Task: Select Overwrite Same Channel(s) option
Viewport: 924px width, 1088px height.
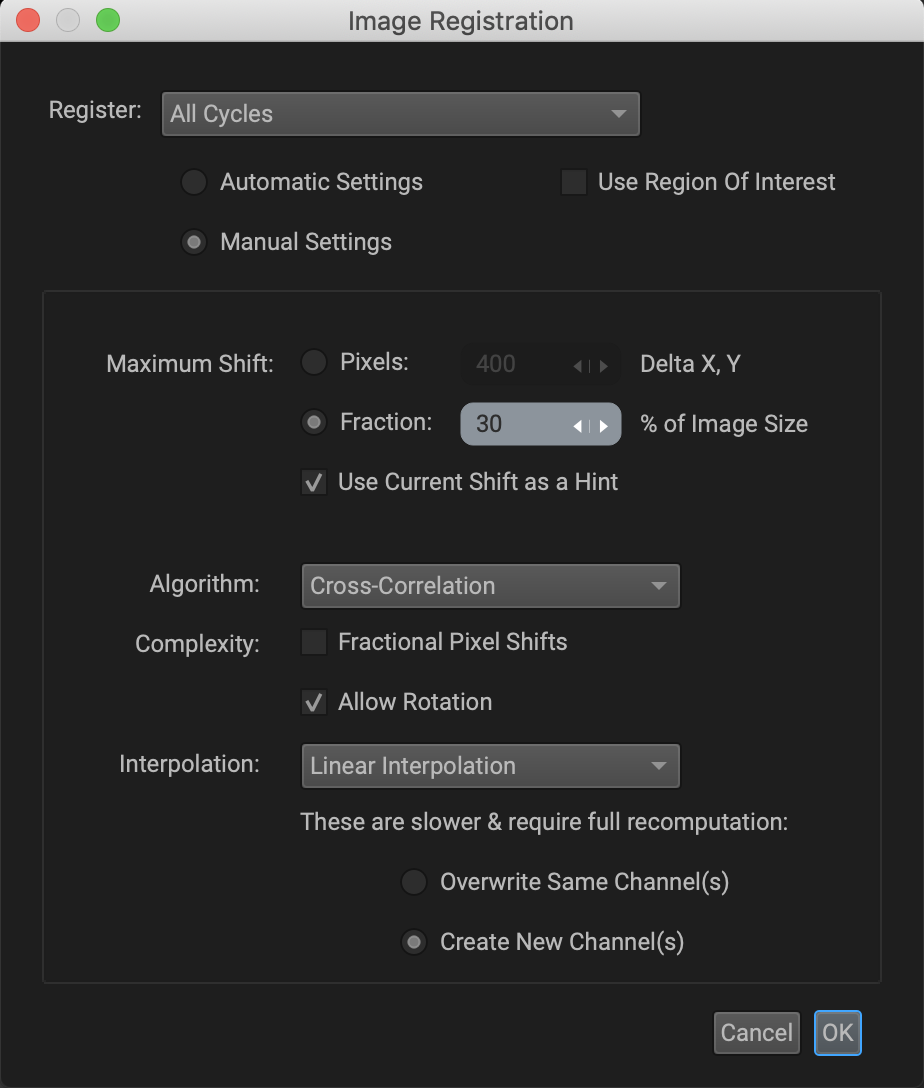Action: (414, 882)
